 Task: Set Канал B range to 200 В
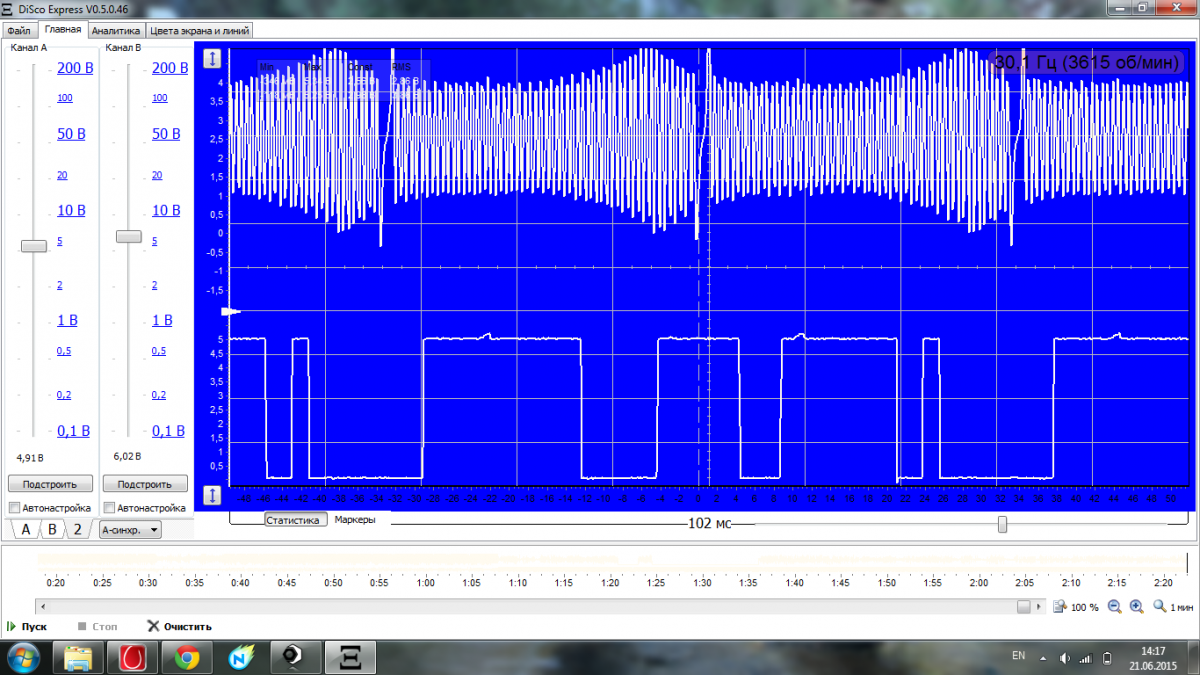tap(170, 69)
